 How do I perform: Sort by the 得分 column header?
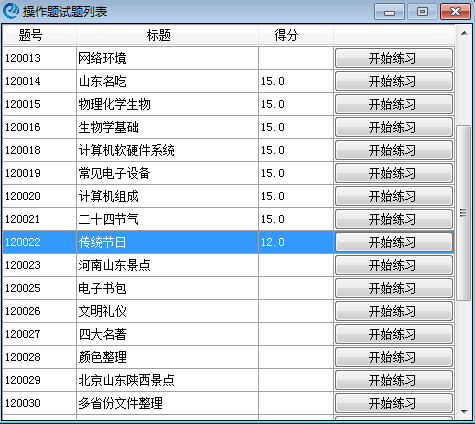tap(296, 35)
